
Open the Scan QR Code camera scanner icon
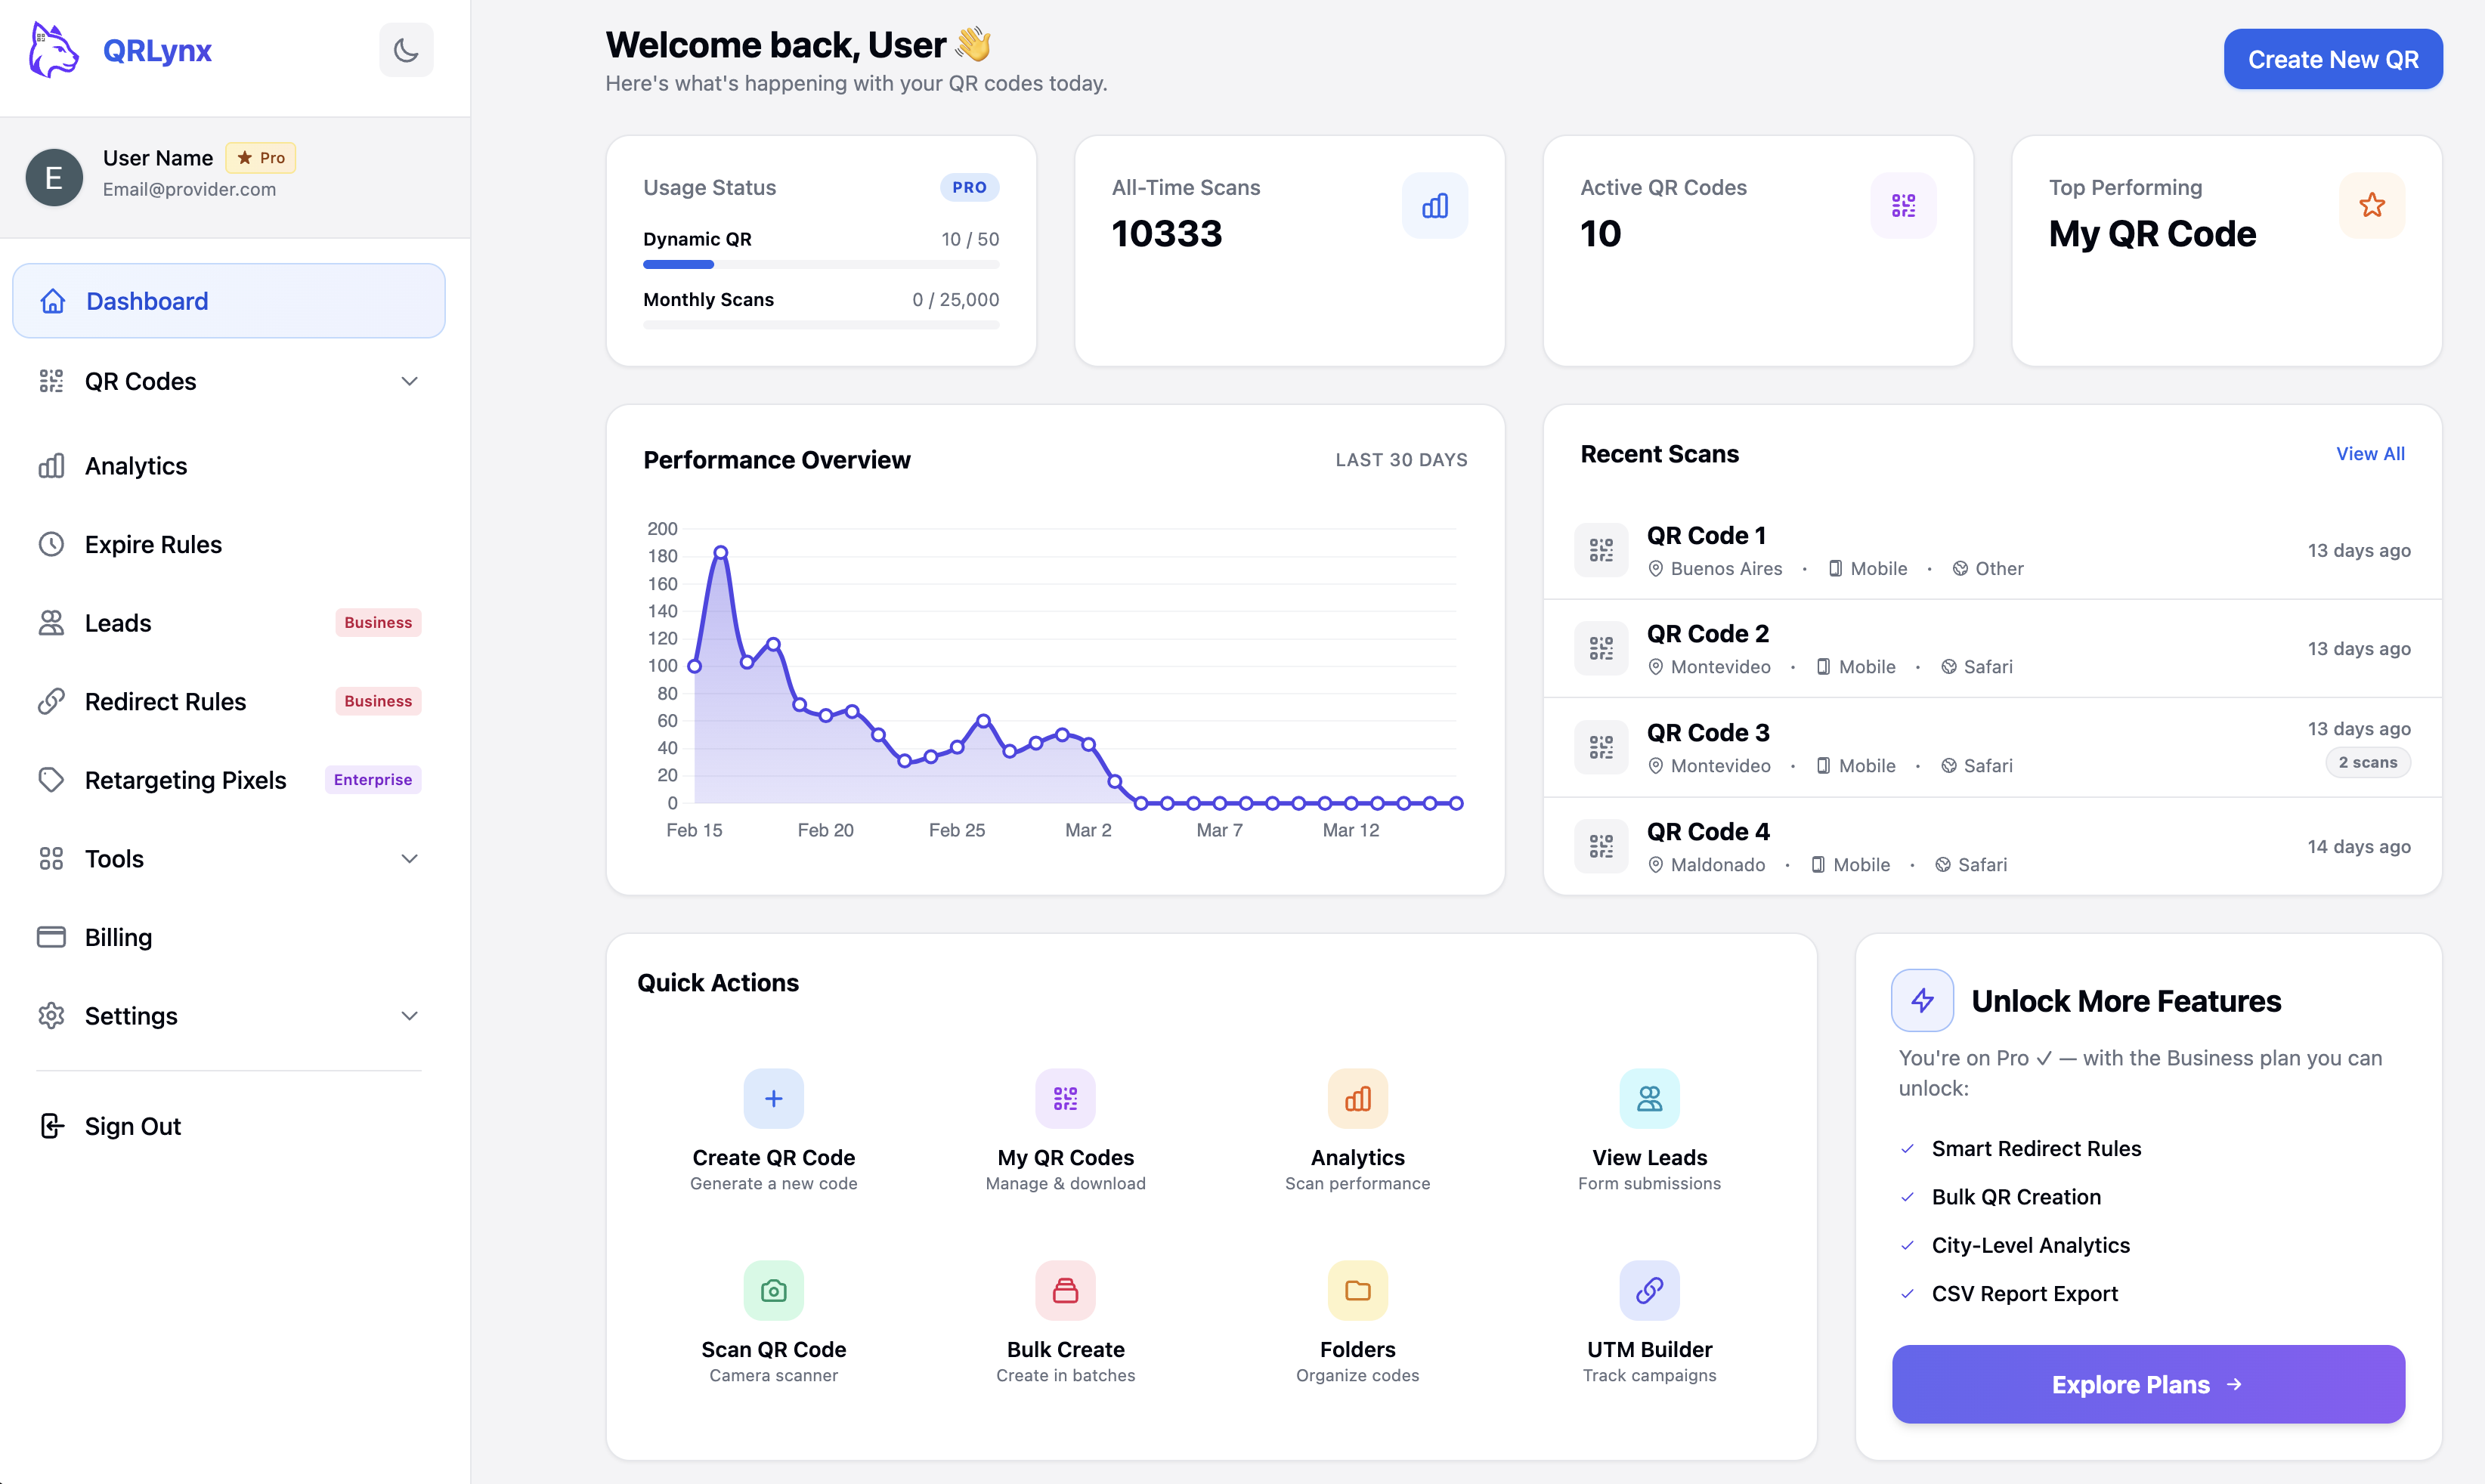(773, 1290)
